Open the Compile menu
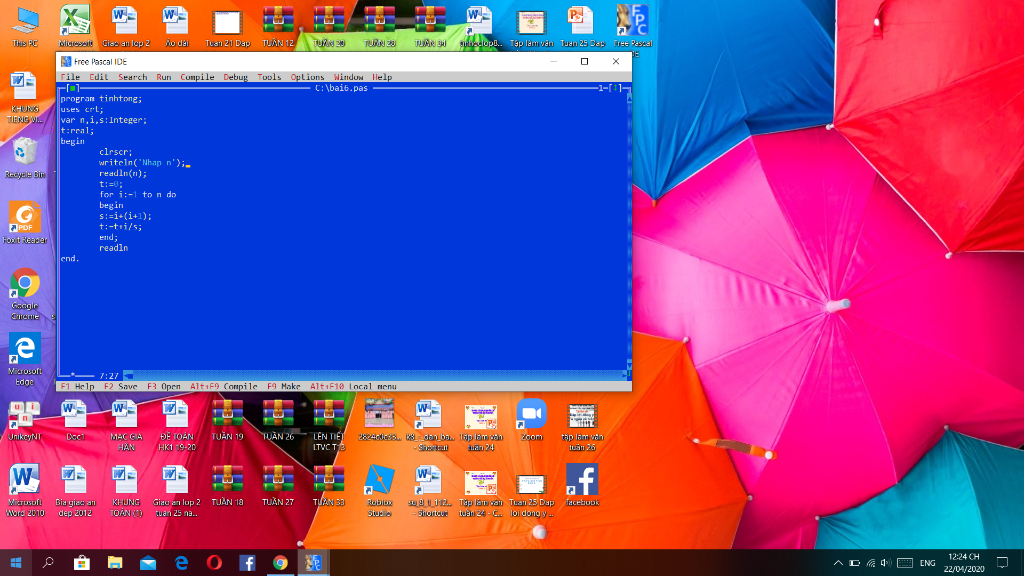 pos(197,77)
